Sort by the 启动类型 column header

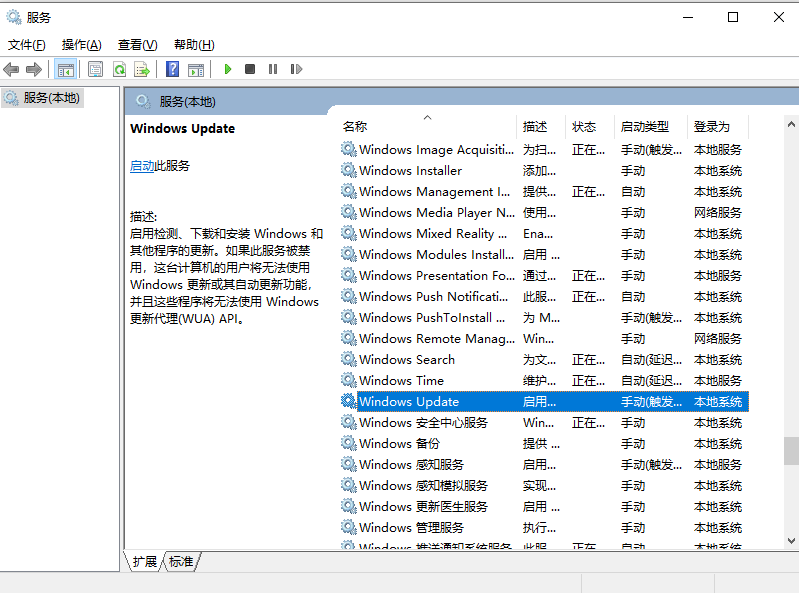[651, 126]
